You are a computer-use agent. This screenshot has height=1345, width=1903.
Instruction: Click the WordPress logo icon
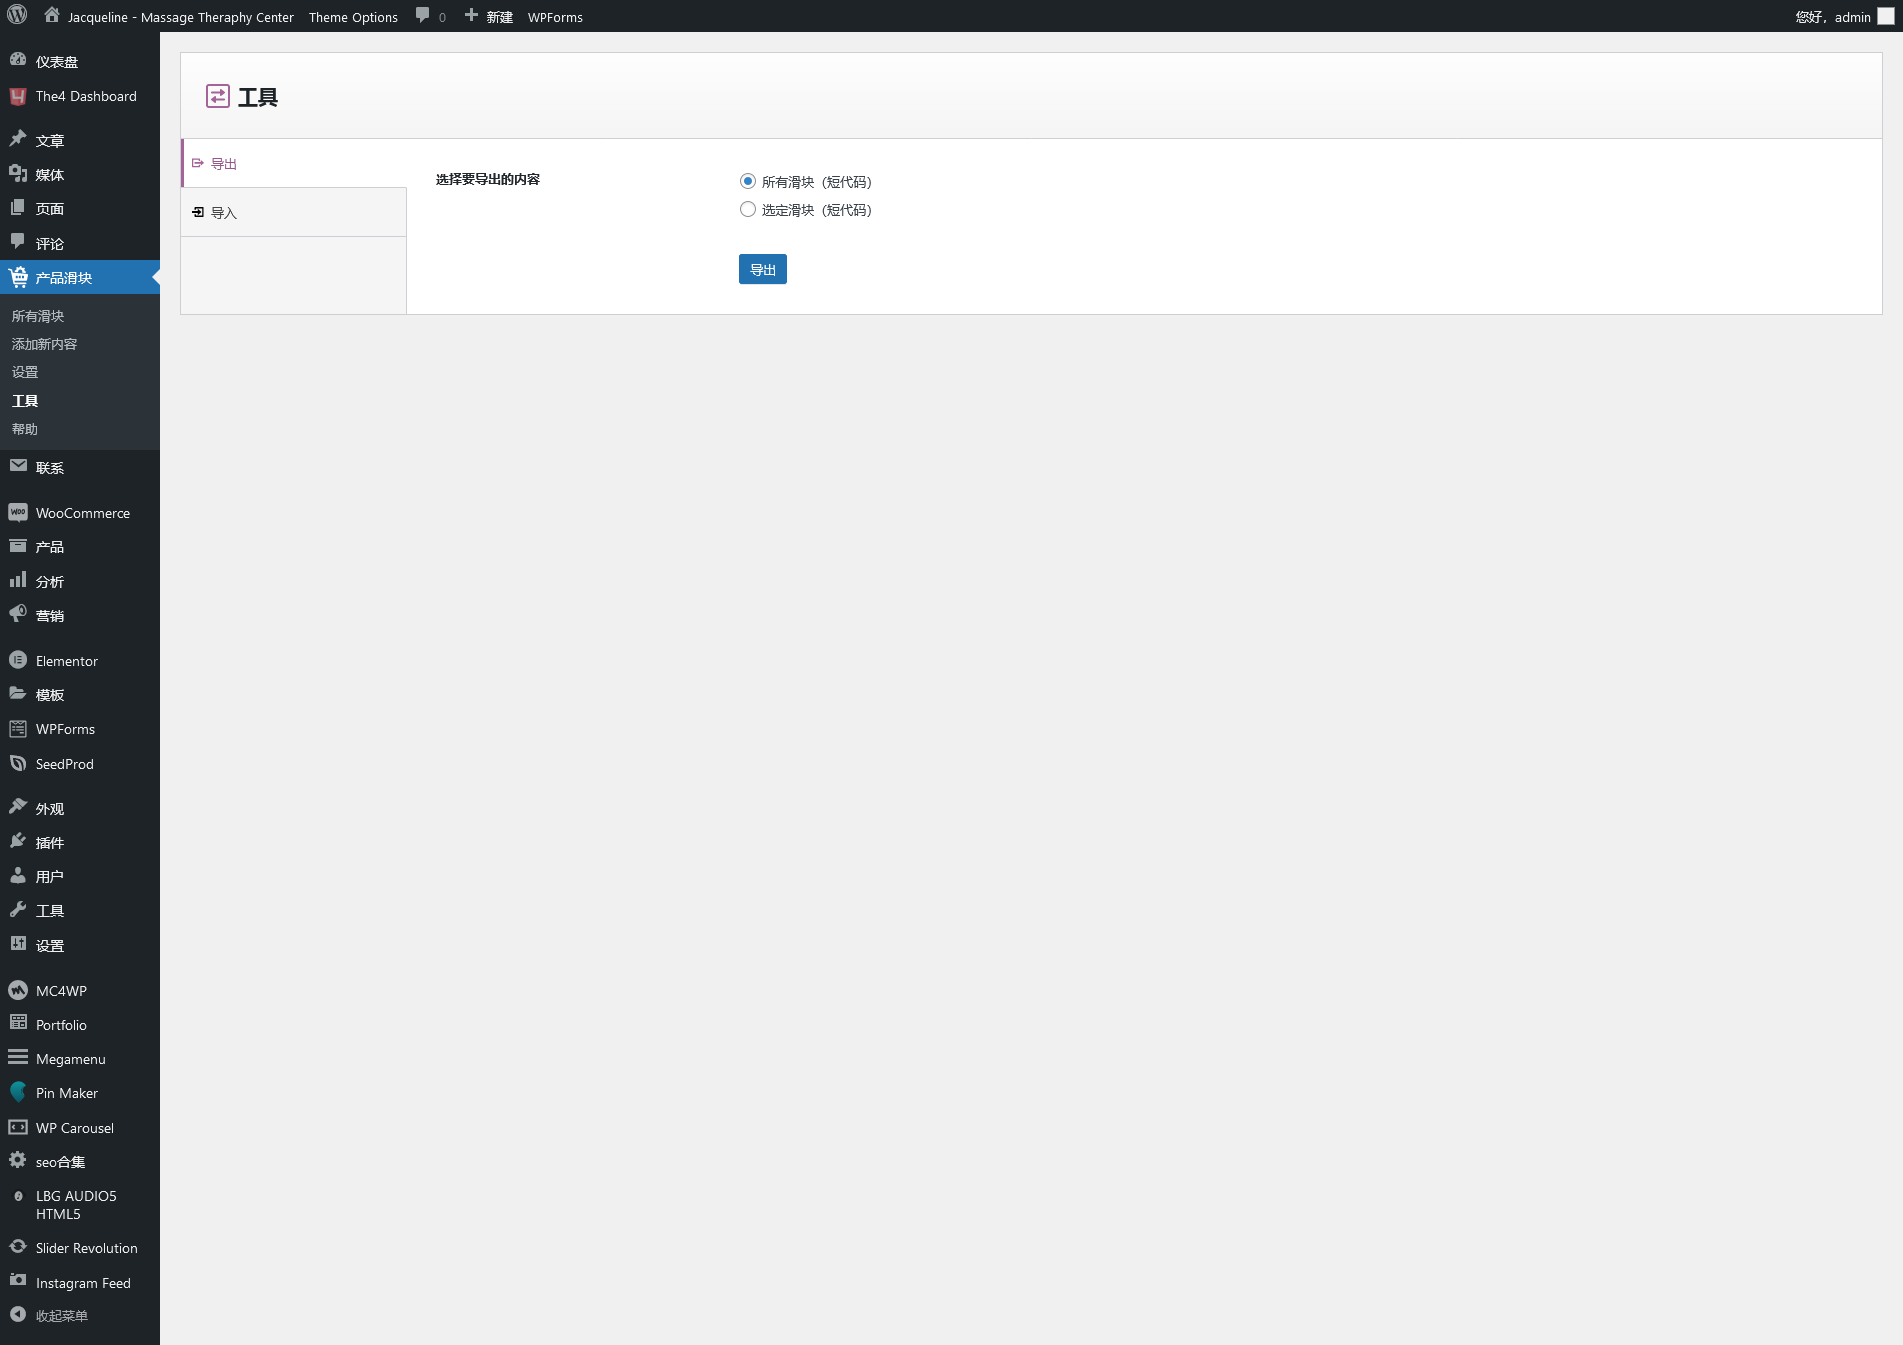[17, 16]
